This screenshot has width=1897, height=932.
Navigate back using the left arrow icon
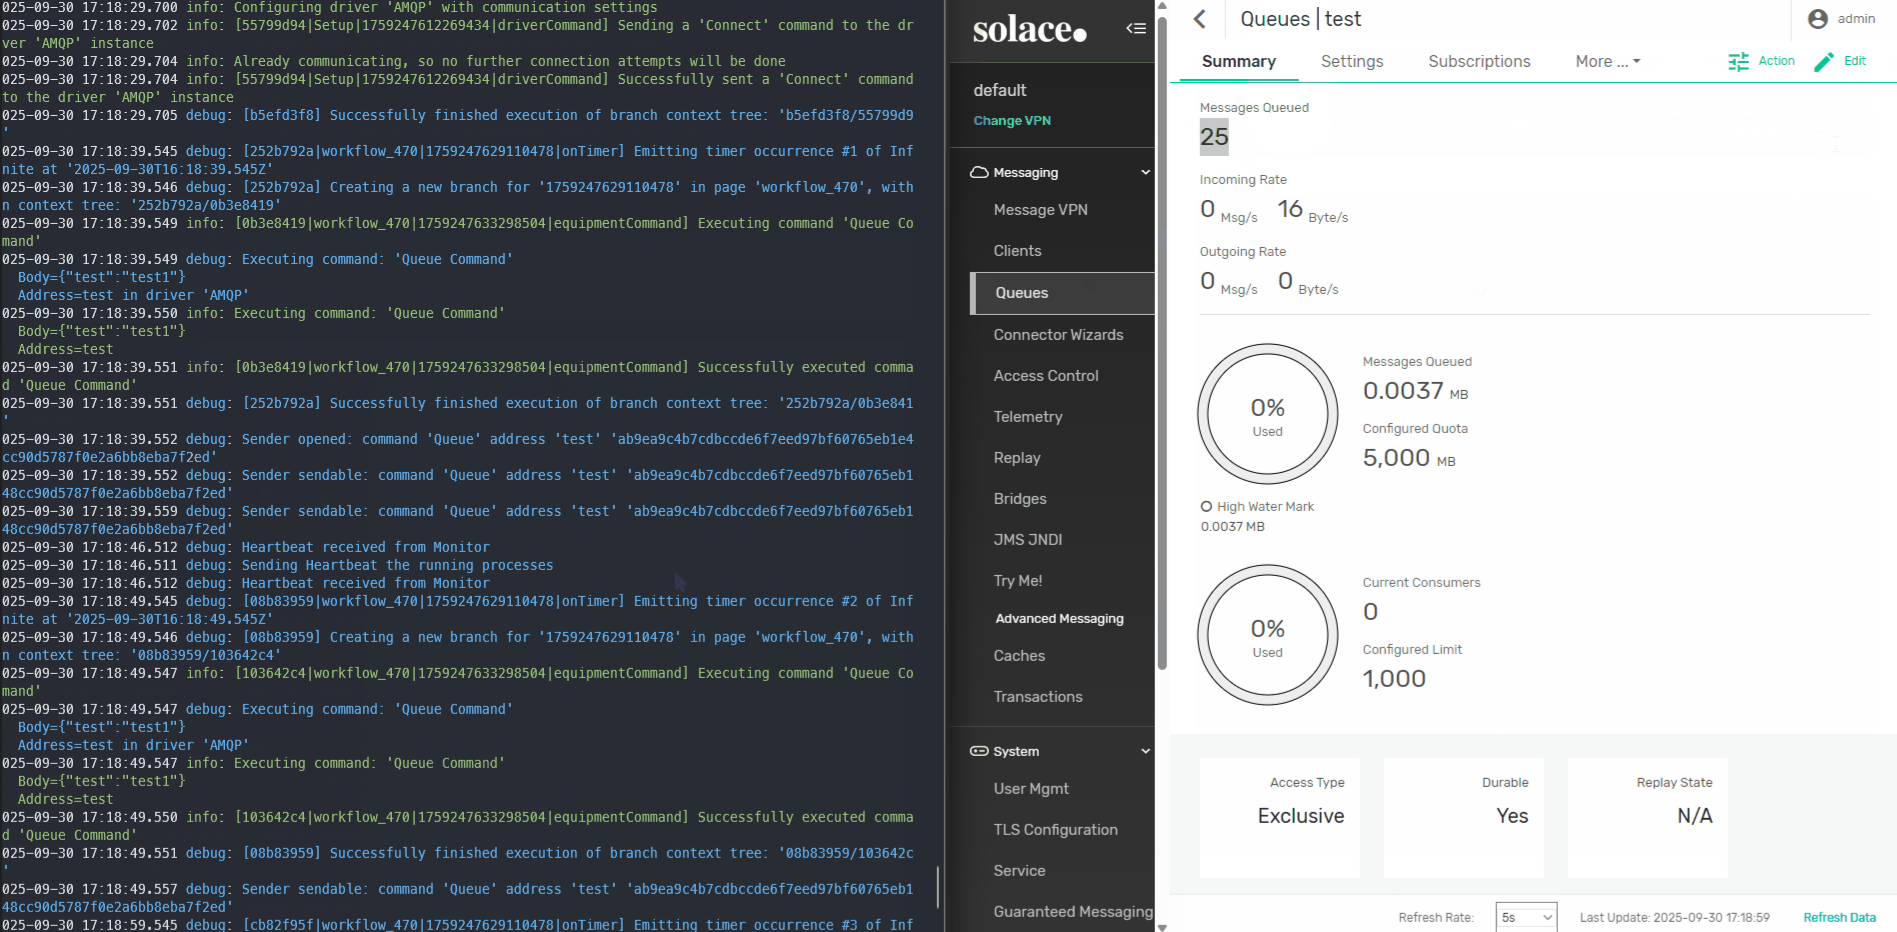[1199, 19]
